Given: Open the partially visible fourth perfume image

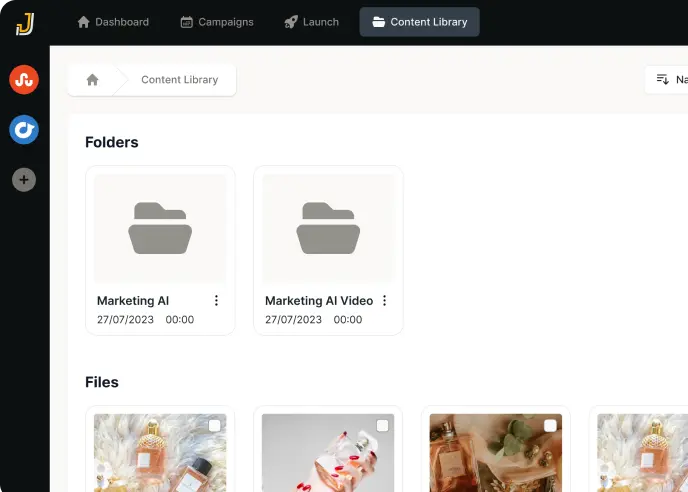Looking at the screenshot, I should coord(643,453).
